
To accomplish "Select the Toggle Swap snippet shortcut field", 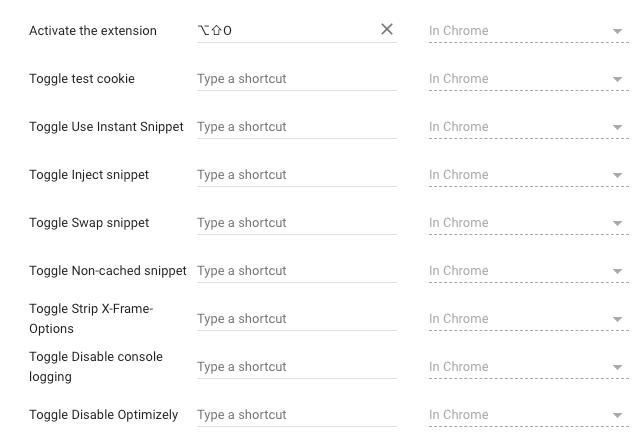I will click(x=297, y=223).
